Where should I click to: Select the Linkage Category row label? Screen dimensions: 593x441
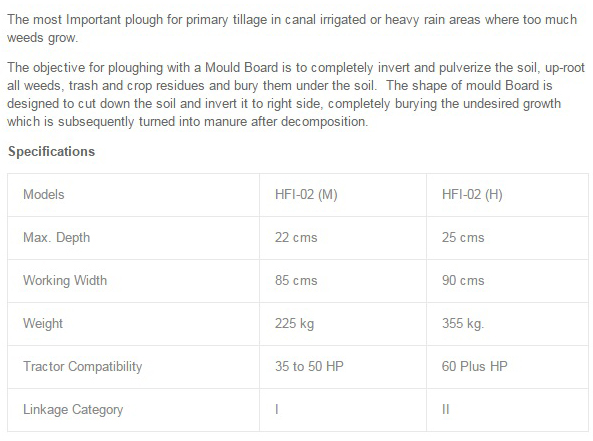[x=73, y=410]
